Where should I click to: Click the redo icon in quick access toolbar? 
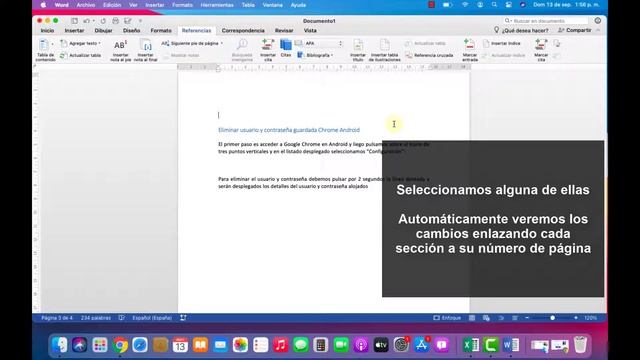[x=103, y=21]
